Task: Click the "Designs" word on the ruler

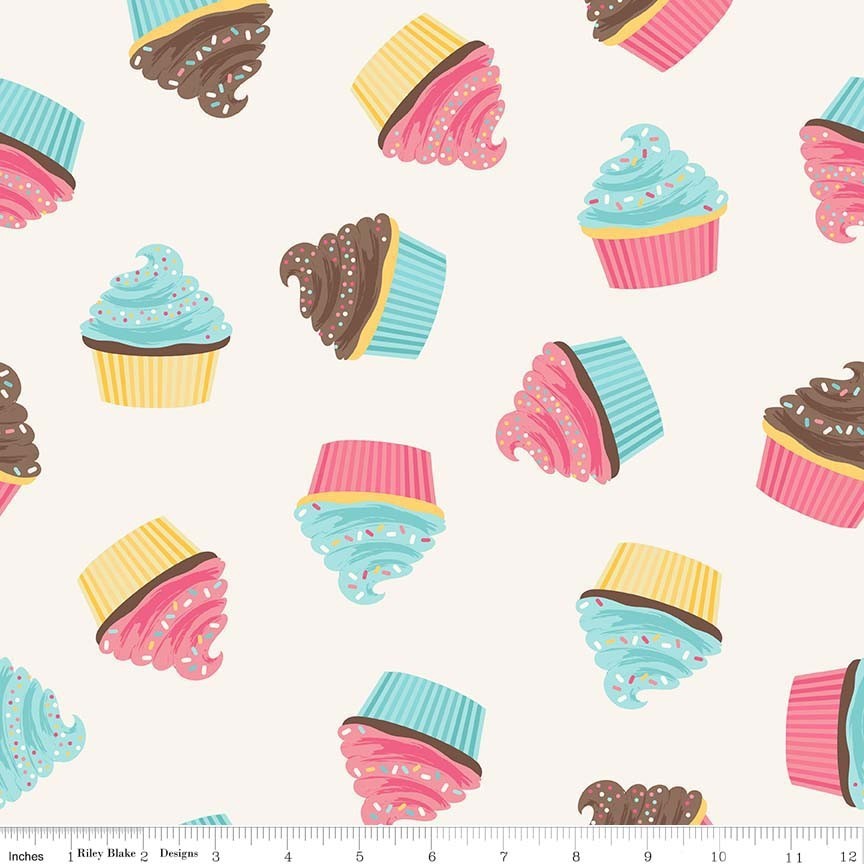Action: point(179,853)
